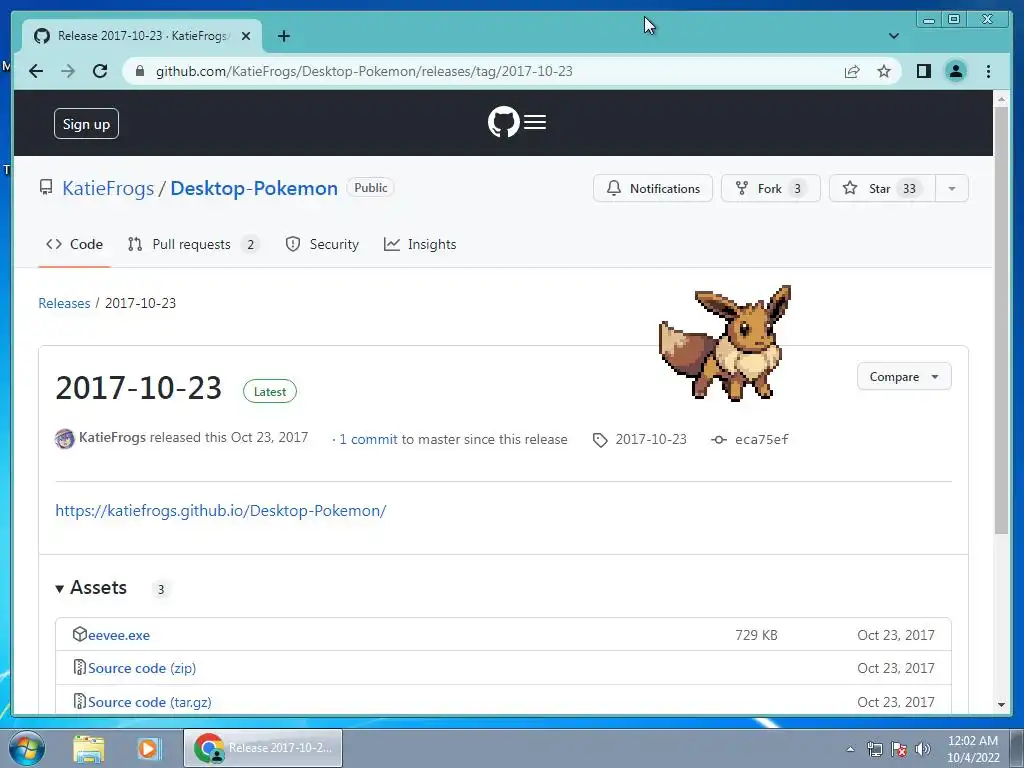Screen dimensions: 1024x768
Task: Open Windows Media Player from taskbar
Action: [x=148, y=748]
